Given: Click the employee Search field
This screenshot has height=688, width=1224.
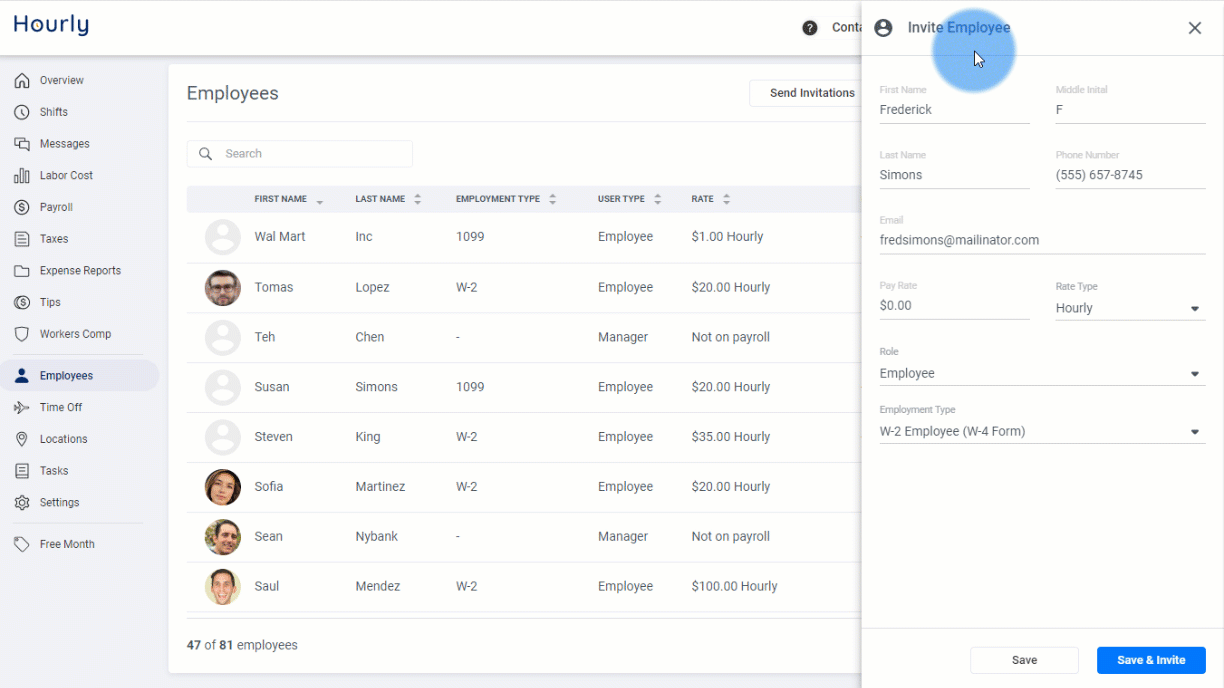Looking at the screenshot, I should [x=299, y=154].
